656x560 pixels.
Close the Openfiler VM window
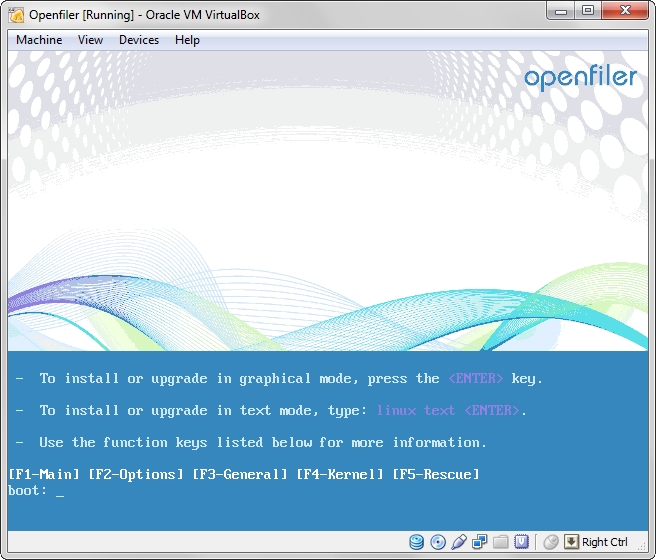coord(625,11)
